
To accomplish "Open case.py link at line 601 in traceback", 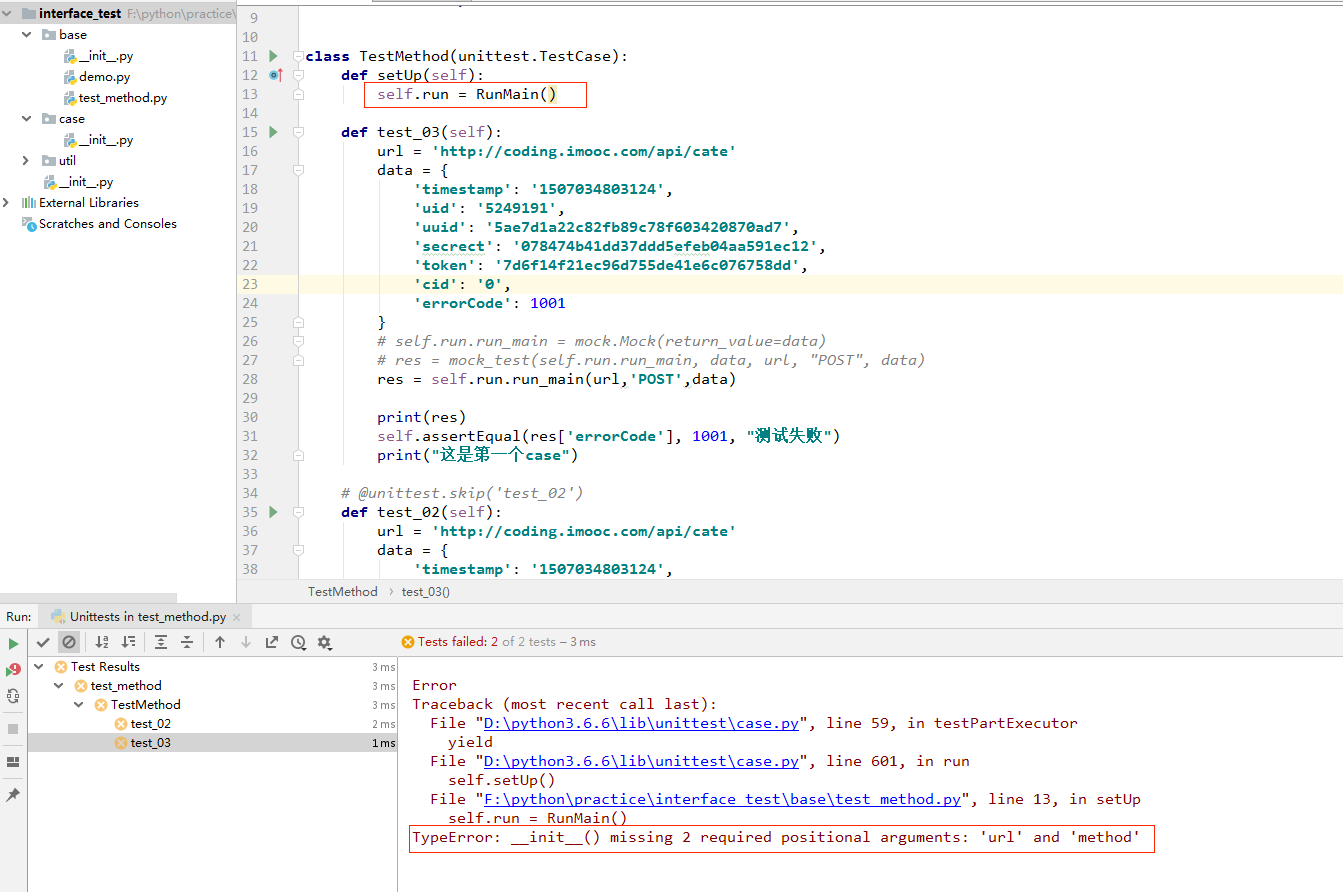I will 641,761.
